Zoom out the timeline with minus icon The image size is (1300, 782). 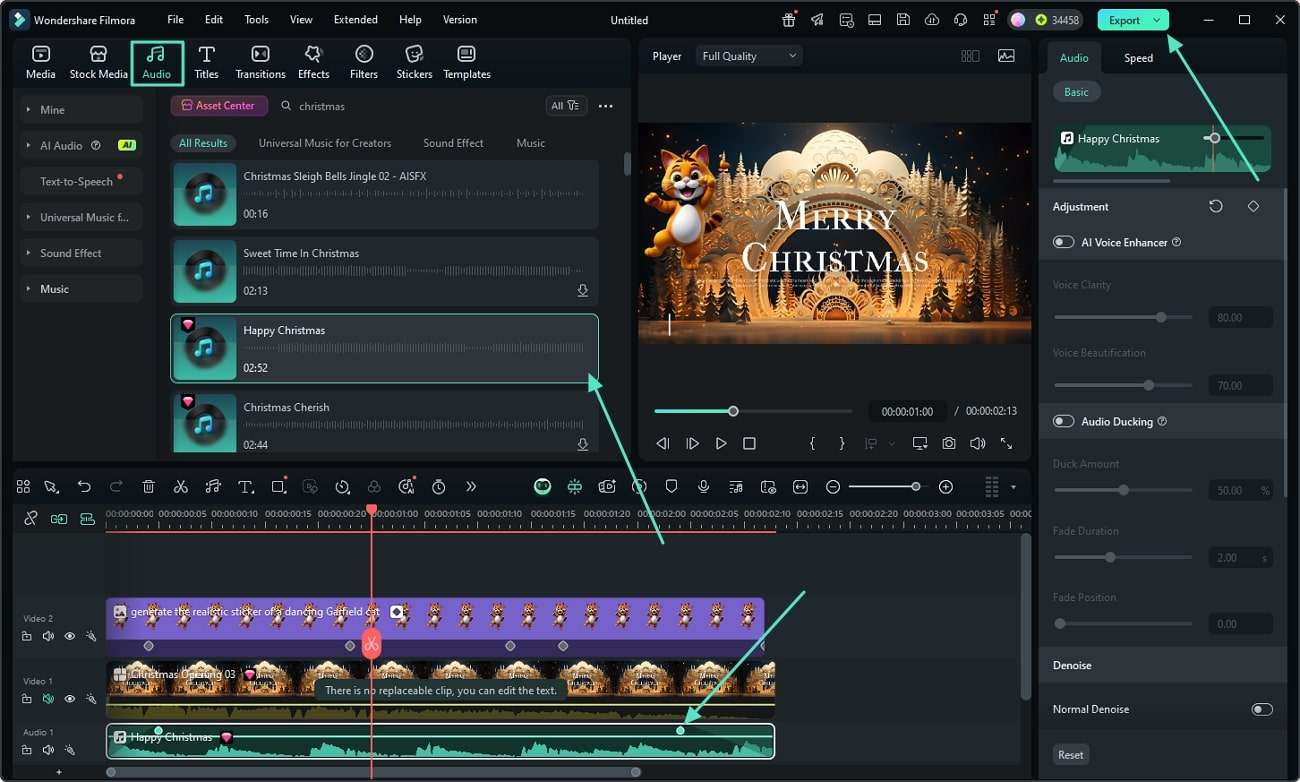(x=833, y=487)
